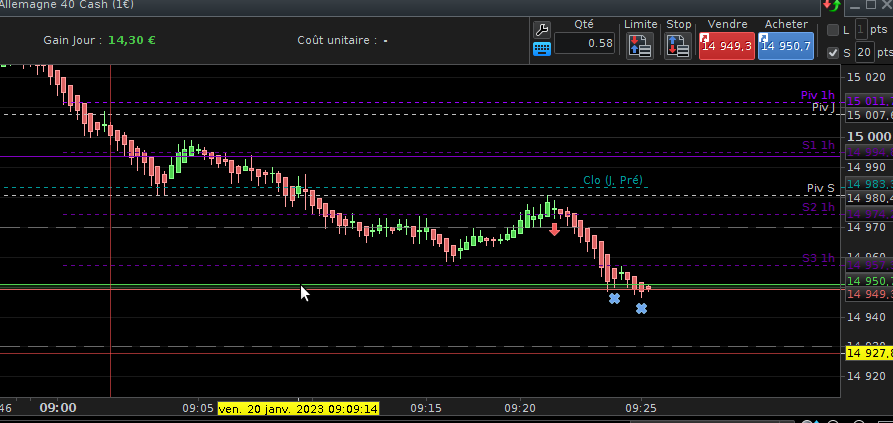Viewport: 893px width, 423px height.
Task: Select the S1 1h support label
Action: [x=818, y=145]
